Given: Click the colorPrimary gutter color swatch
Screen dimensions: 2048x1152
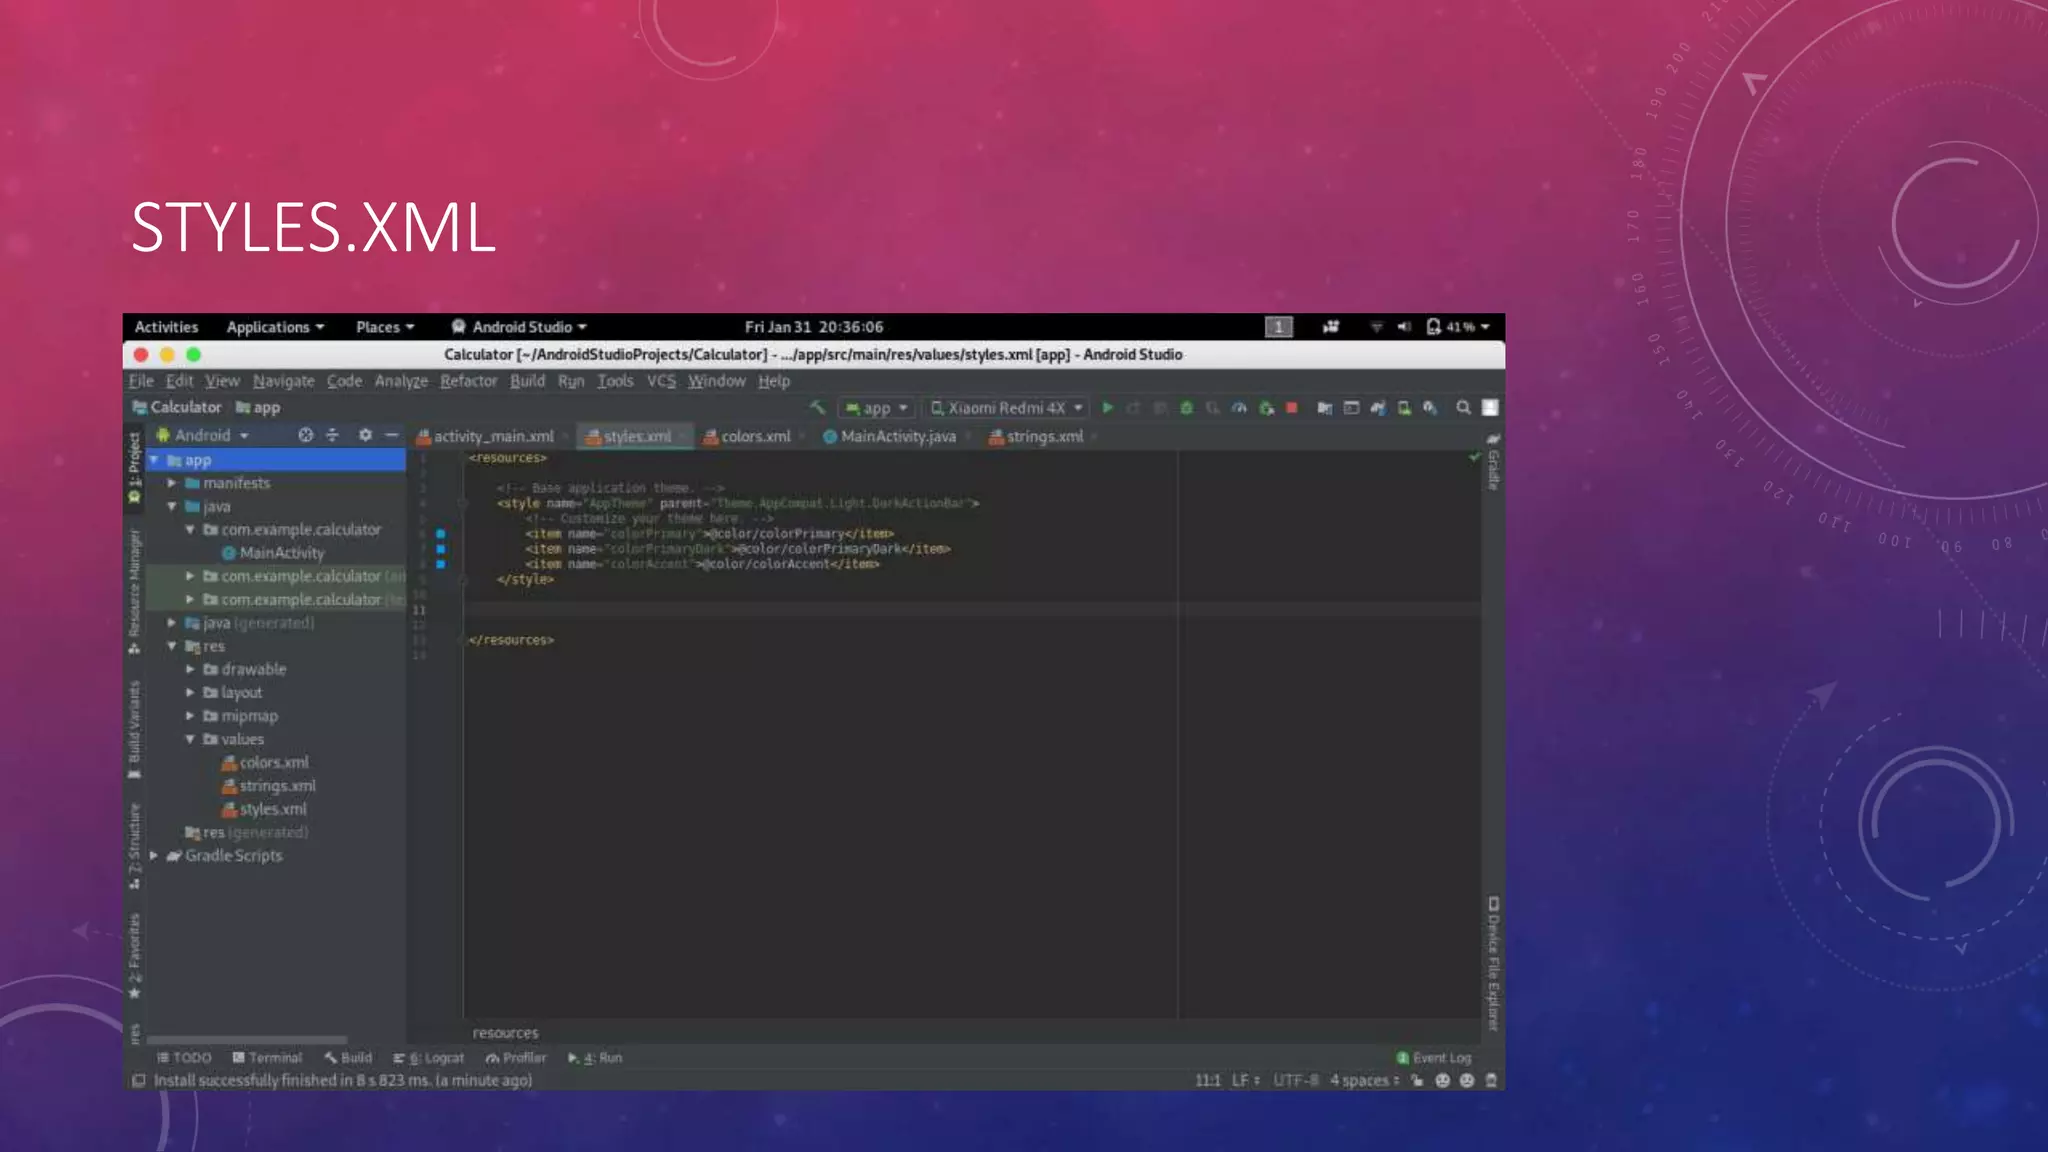Looking at the screenshot, I should point(440,534).
